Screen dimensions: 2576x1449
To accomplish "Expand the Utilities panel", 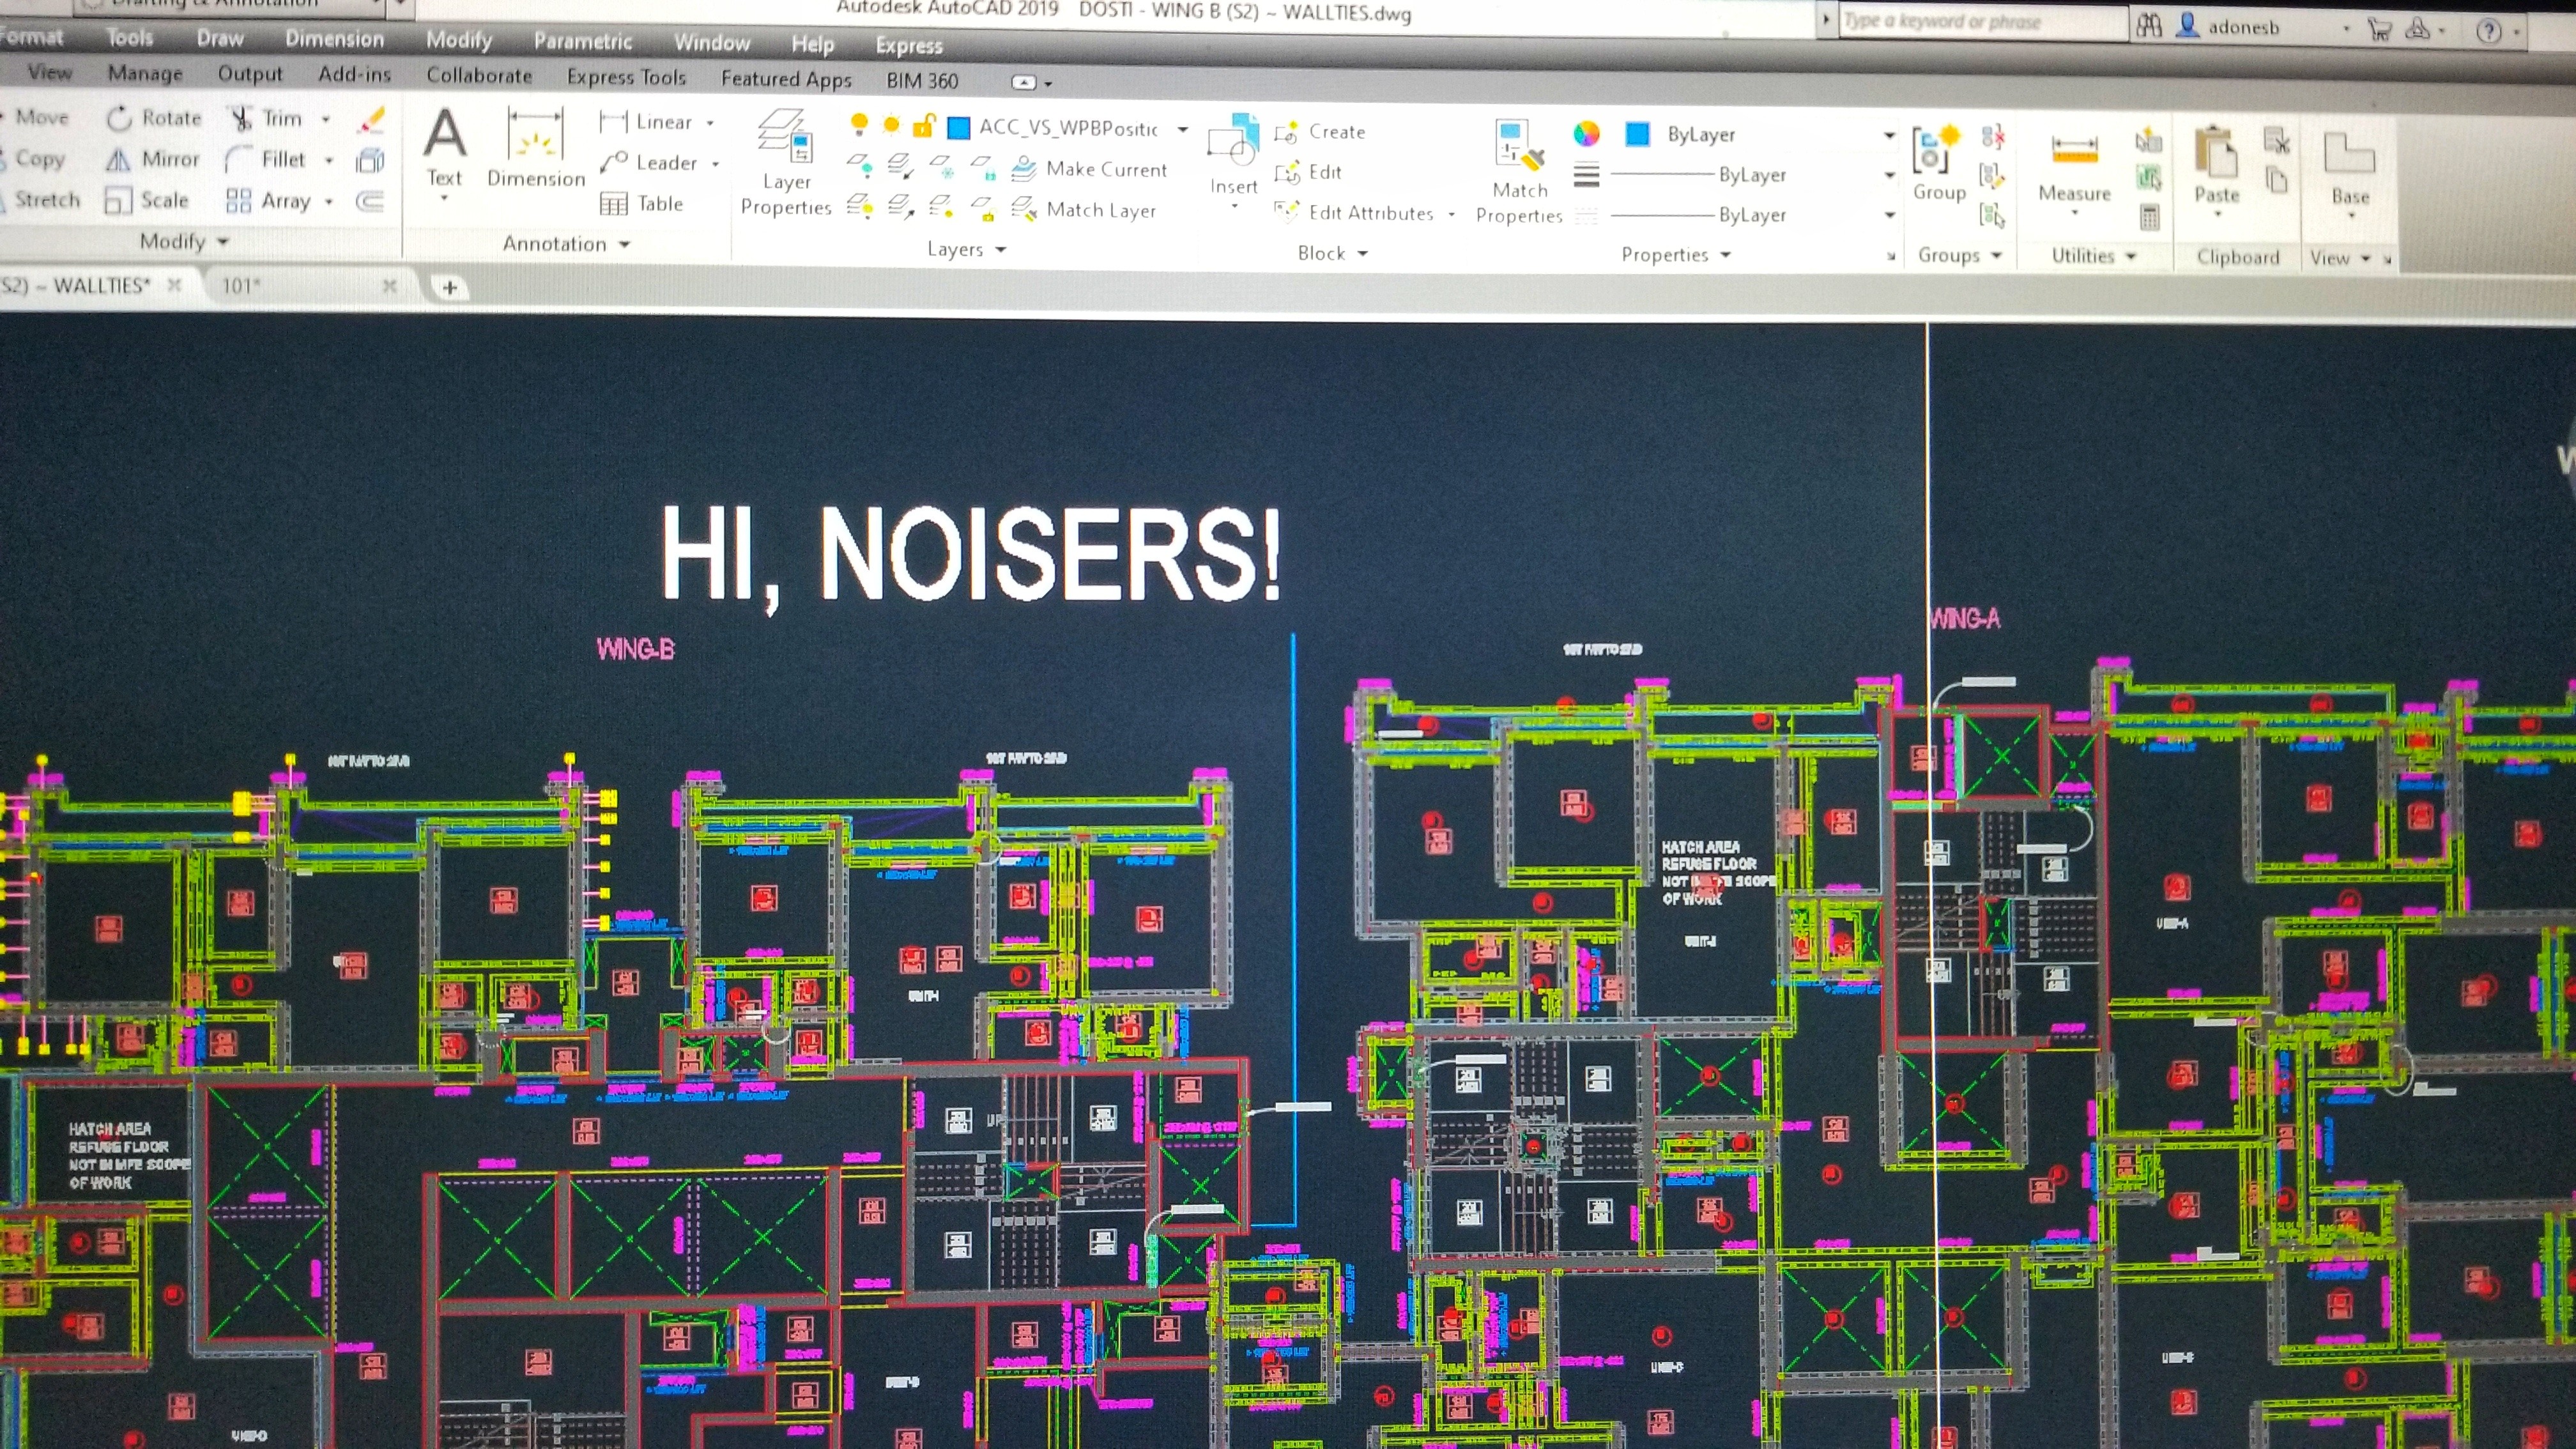I will tap(2094, 256).
